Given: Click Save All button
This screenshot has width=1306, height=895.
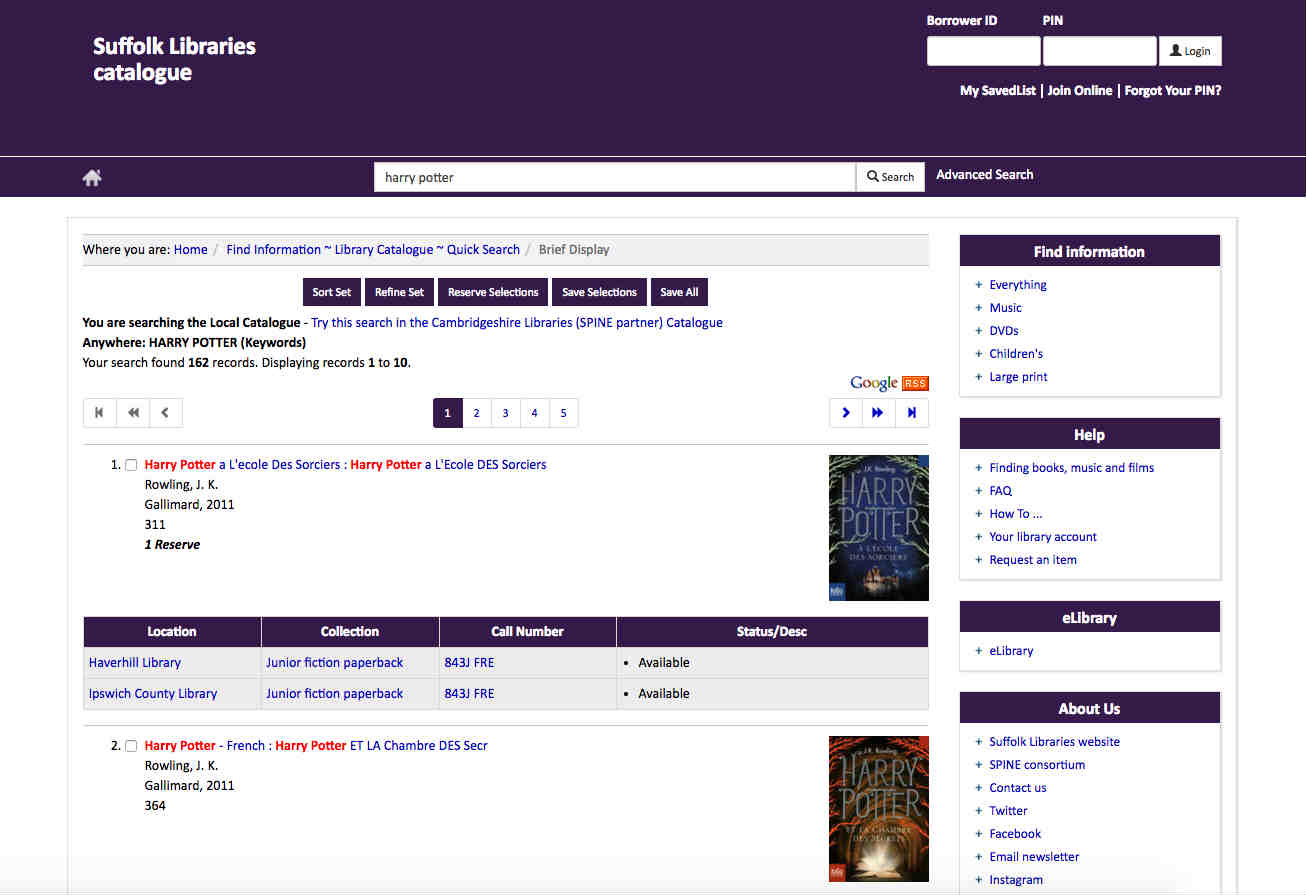Looking at the screenshot, I should click(x=679, y=292).
